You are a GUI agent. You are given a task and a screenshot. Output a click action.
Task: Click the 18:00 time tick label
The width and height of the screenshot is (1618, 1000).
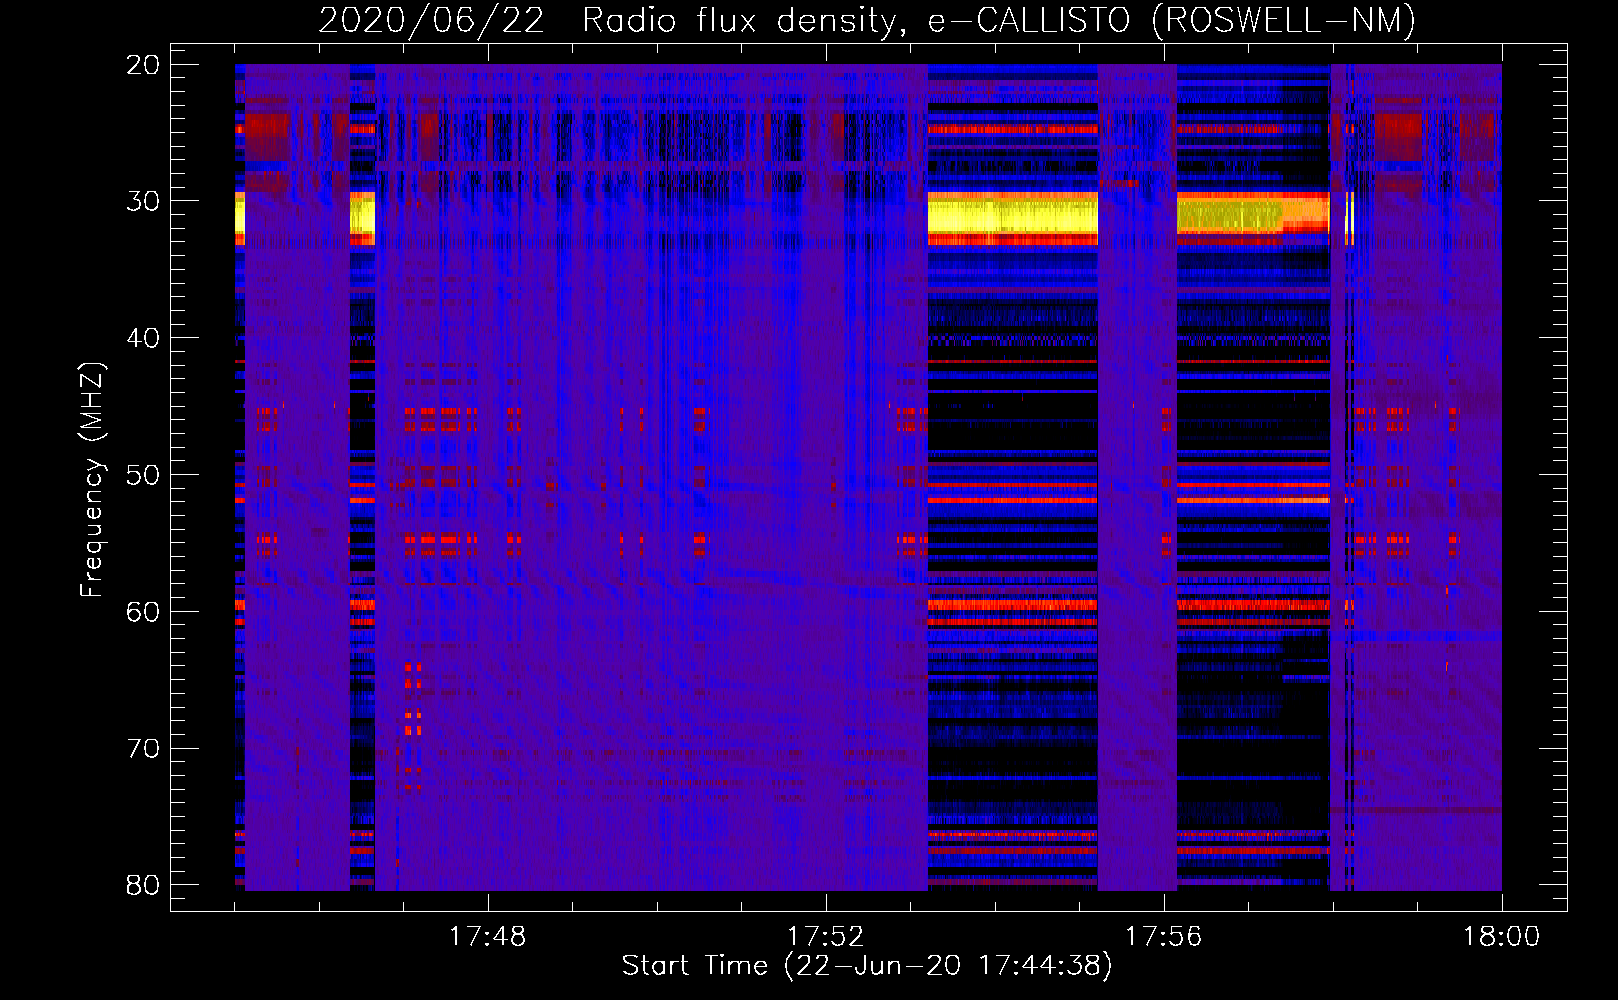click(x=1501, y=937)
